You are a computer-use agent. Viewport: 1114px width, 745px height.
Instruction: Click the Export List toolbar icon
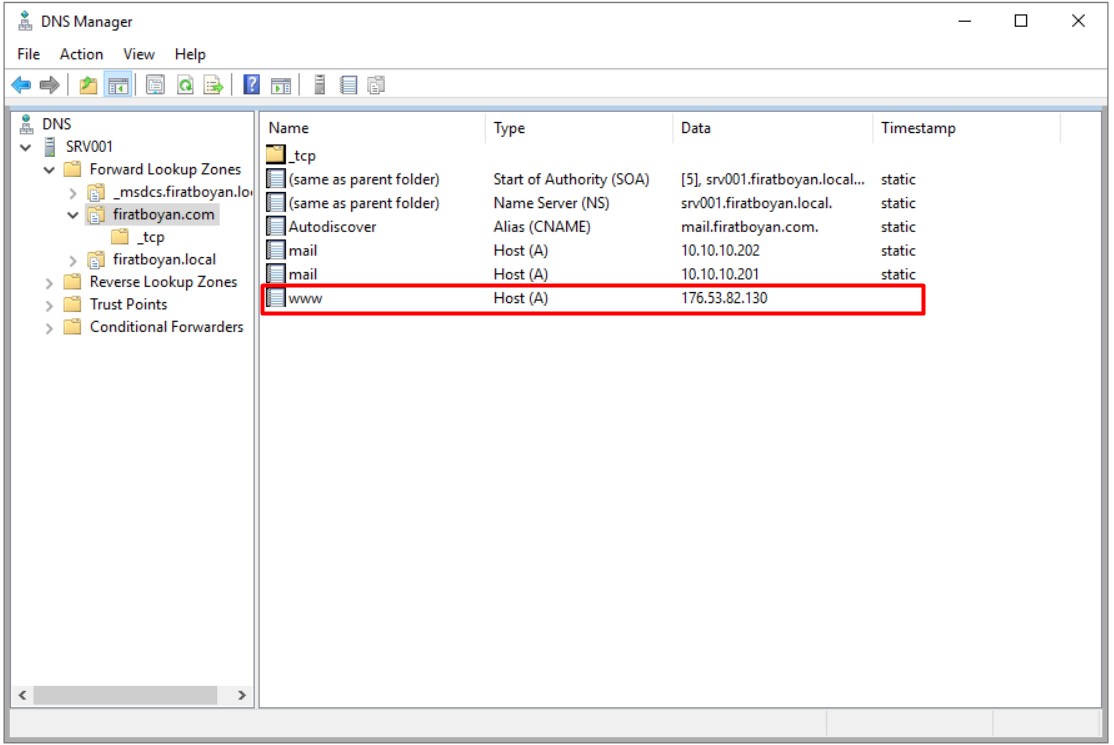(213, 85)
